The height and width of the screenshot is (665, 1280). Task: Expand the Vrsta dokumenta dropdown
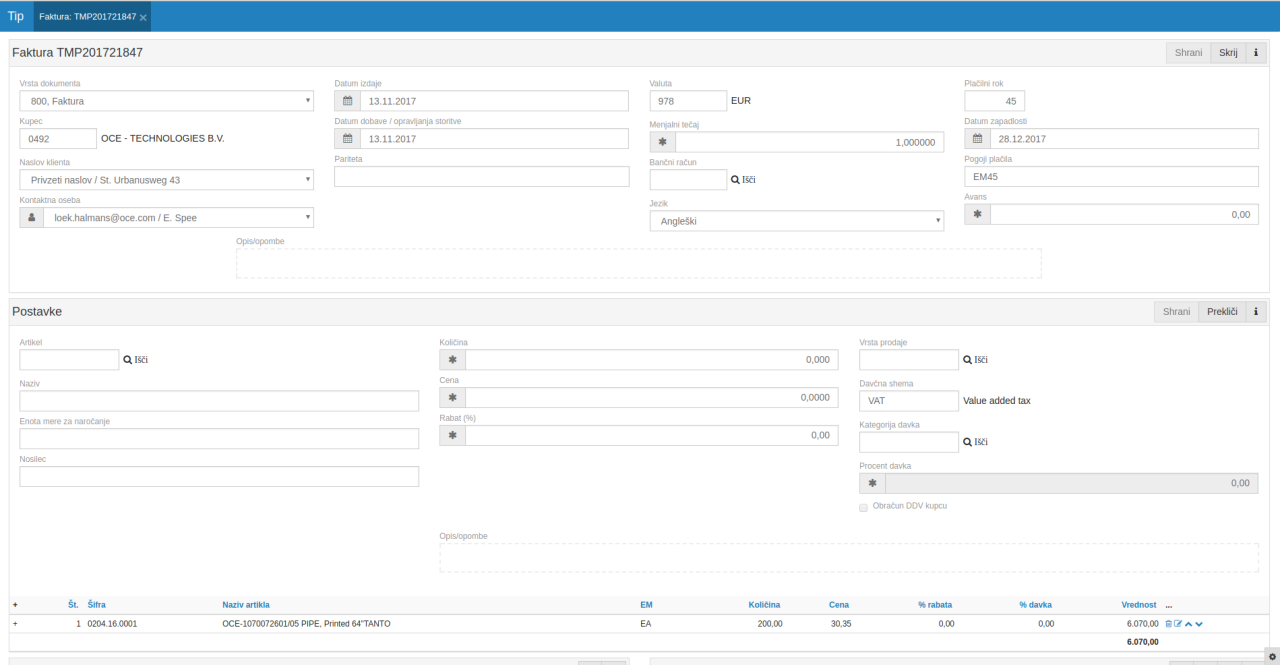[166, 101]
